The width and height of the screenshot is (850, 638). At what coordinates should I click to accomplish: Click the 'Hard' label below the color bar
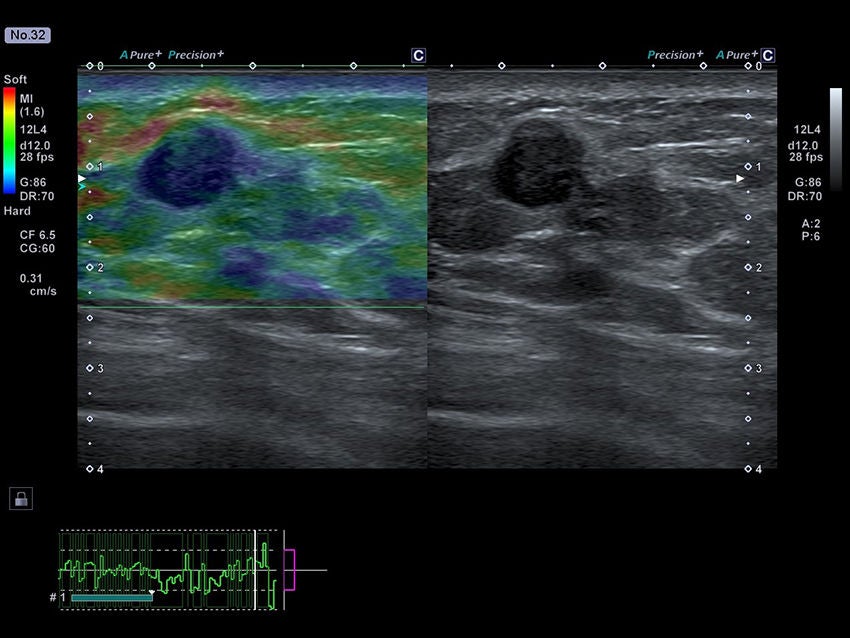pyautogui.click(x=17, y=211)
